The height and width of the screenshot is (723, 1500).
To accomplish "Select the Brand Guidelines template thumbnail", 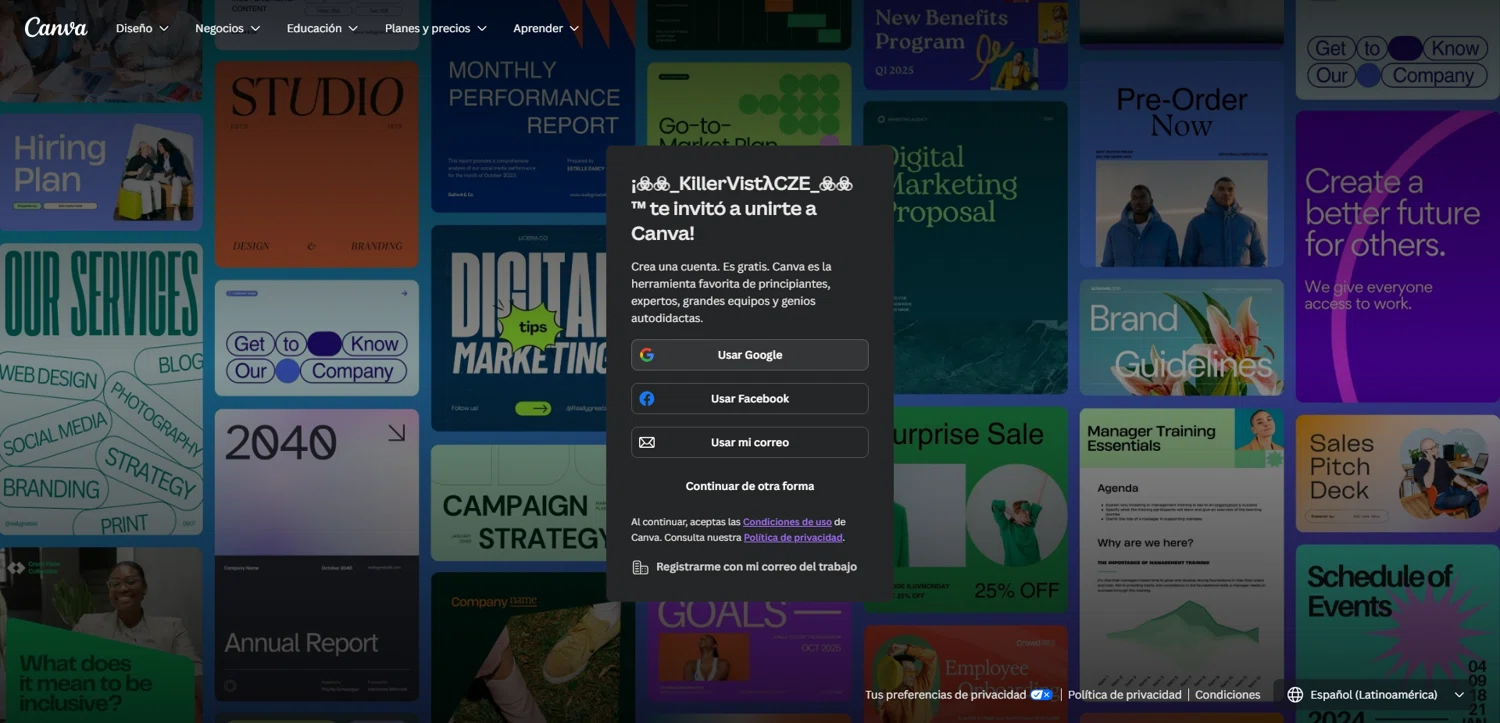I will point(1182,338).
